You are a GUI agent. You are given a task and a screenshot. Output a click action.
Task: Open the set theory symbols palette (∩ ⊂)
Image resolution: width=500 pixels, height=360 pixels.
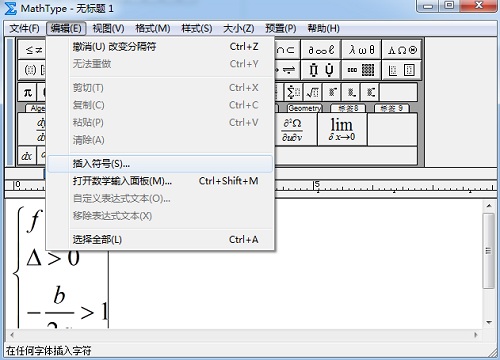pyautogui.click(x=287, y=50)
